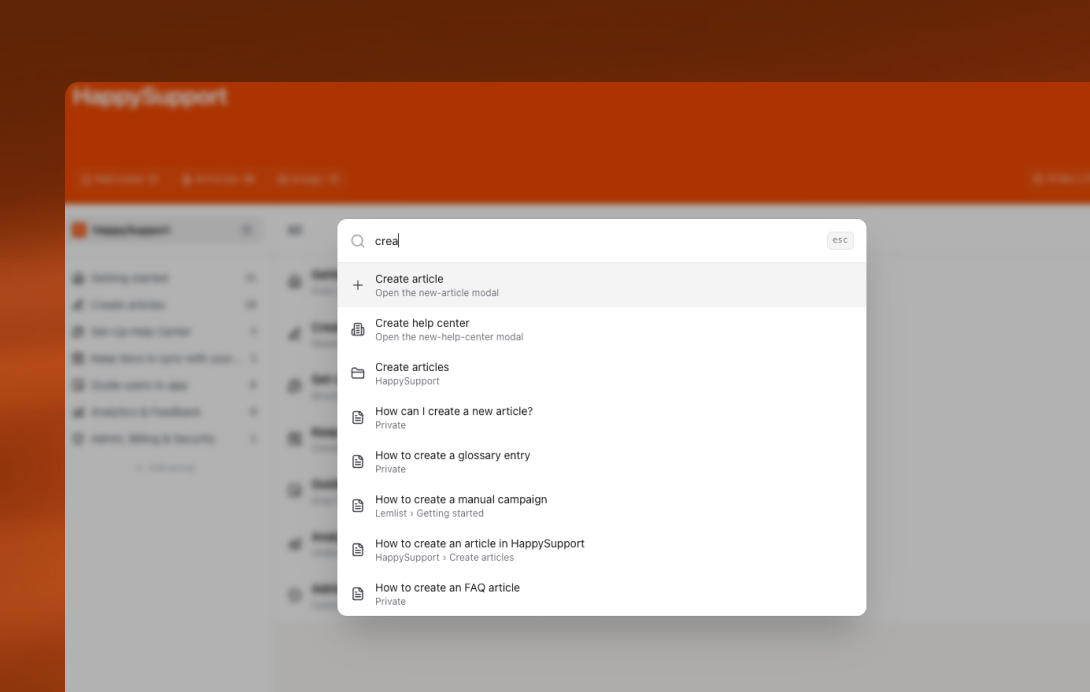Open 'How to create a glossary entry'
The height and width of the screenshot is (692, 1090).
(601, 462)
